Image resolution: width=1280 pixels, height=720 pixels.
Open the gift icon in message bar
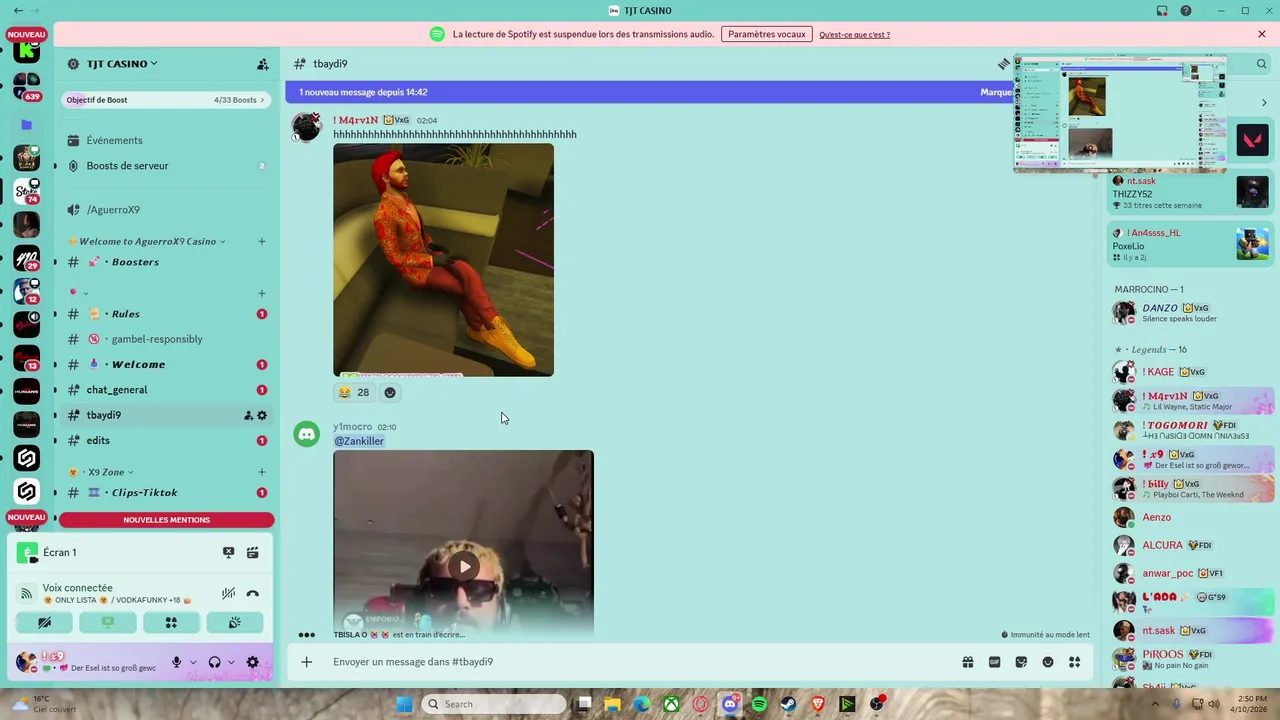tap(968, 662)
